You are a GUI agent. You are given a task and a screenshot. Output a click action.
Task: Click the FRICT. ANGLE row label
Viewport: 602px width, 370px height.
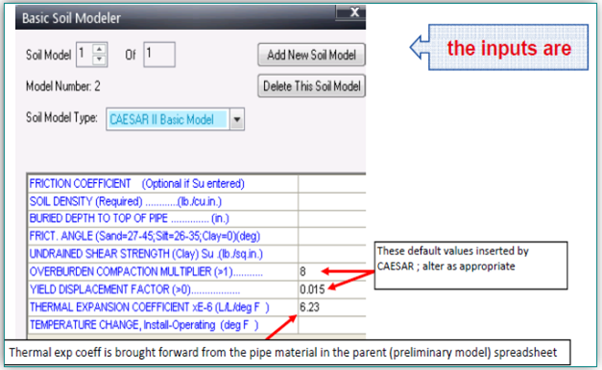coord(145,236)
